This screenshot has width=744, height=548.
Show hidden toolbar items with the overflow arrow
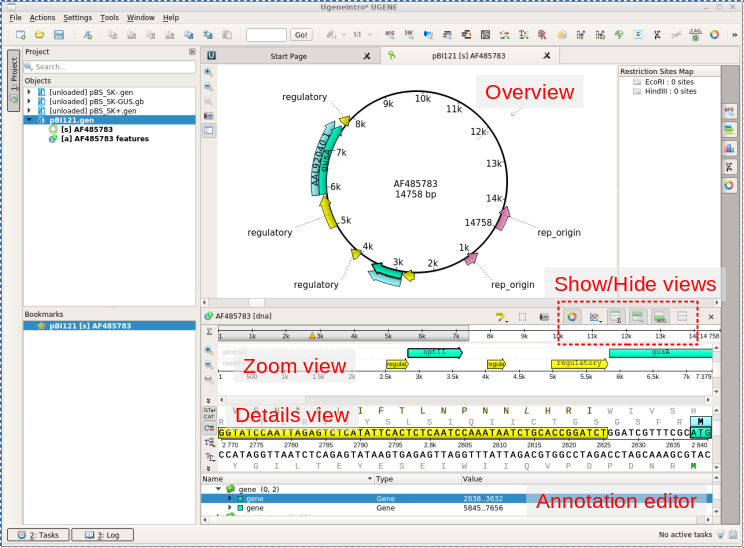click(x=735, y=35)
